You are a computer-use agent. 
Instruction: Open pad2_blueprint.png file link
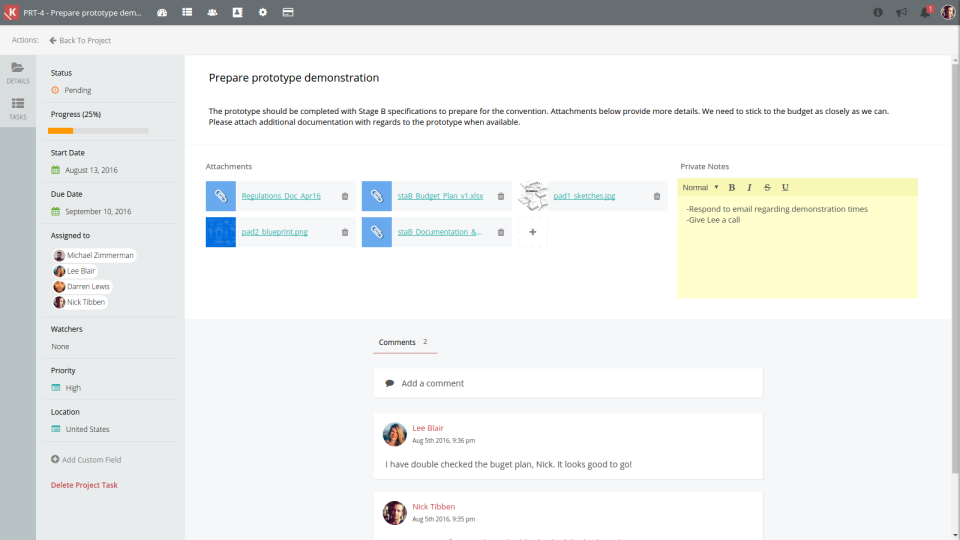coord(274,232)
